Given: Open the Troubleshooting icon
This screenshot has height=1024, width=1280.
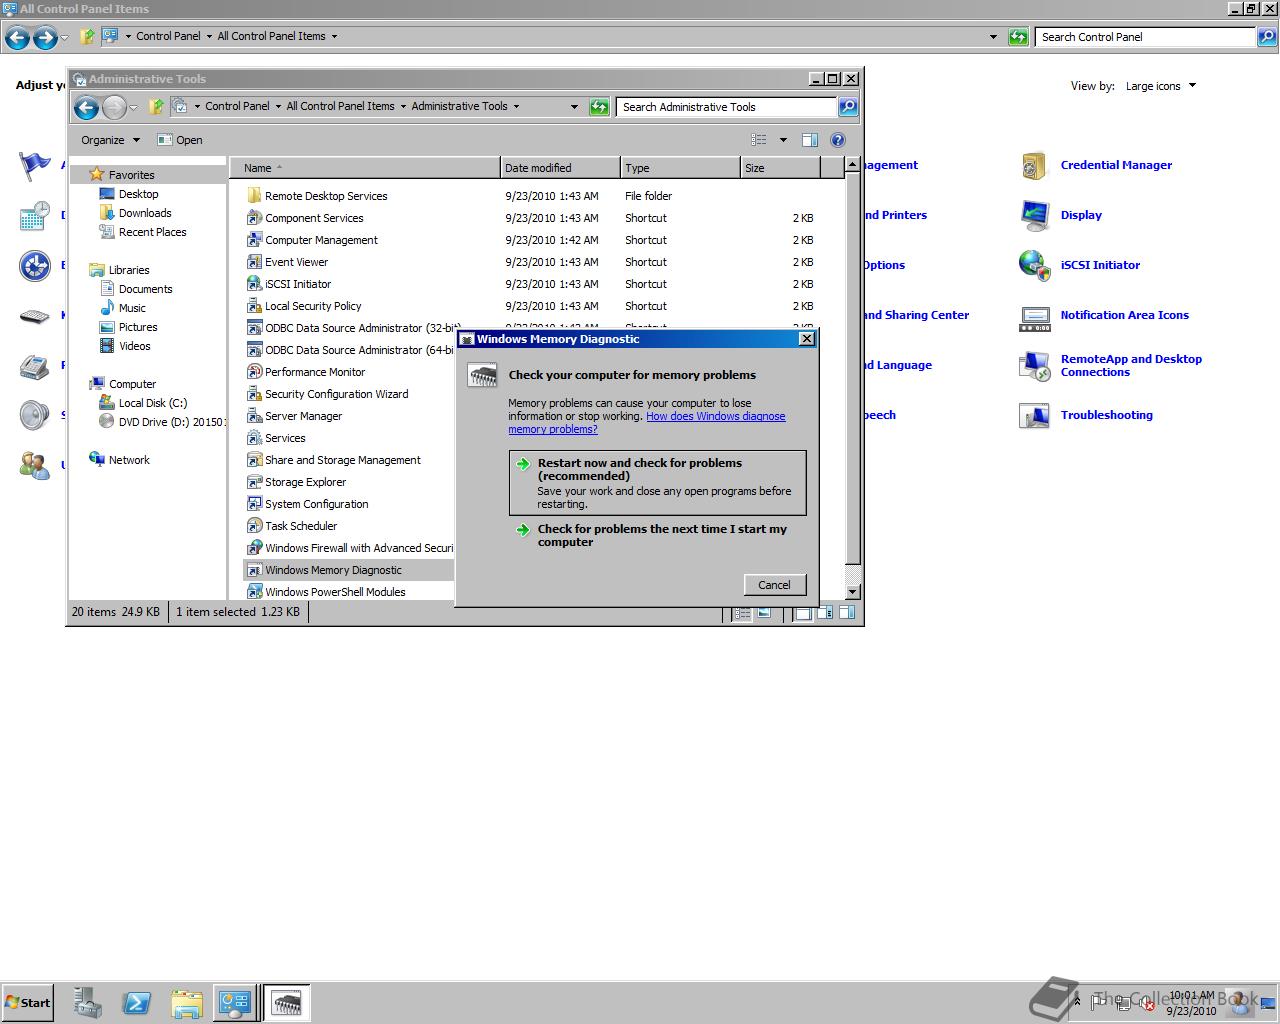Looking at the screenshot, I should pyautogui.click(x=1034, y=415).
